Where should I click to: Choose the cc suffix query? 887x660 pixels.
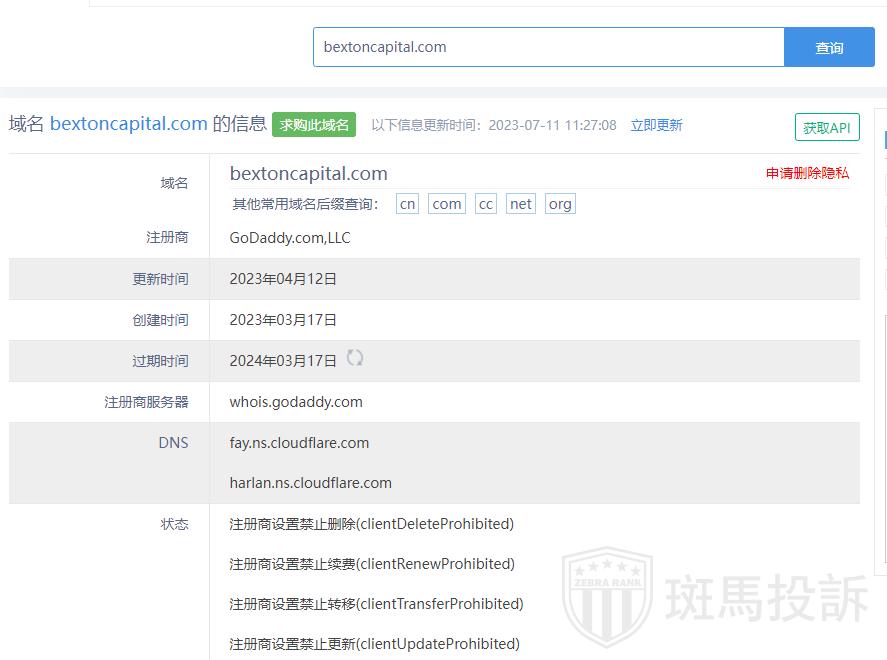pyautogui.click(x=486, y=204)
